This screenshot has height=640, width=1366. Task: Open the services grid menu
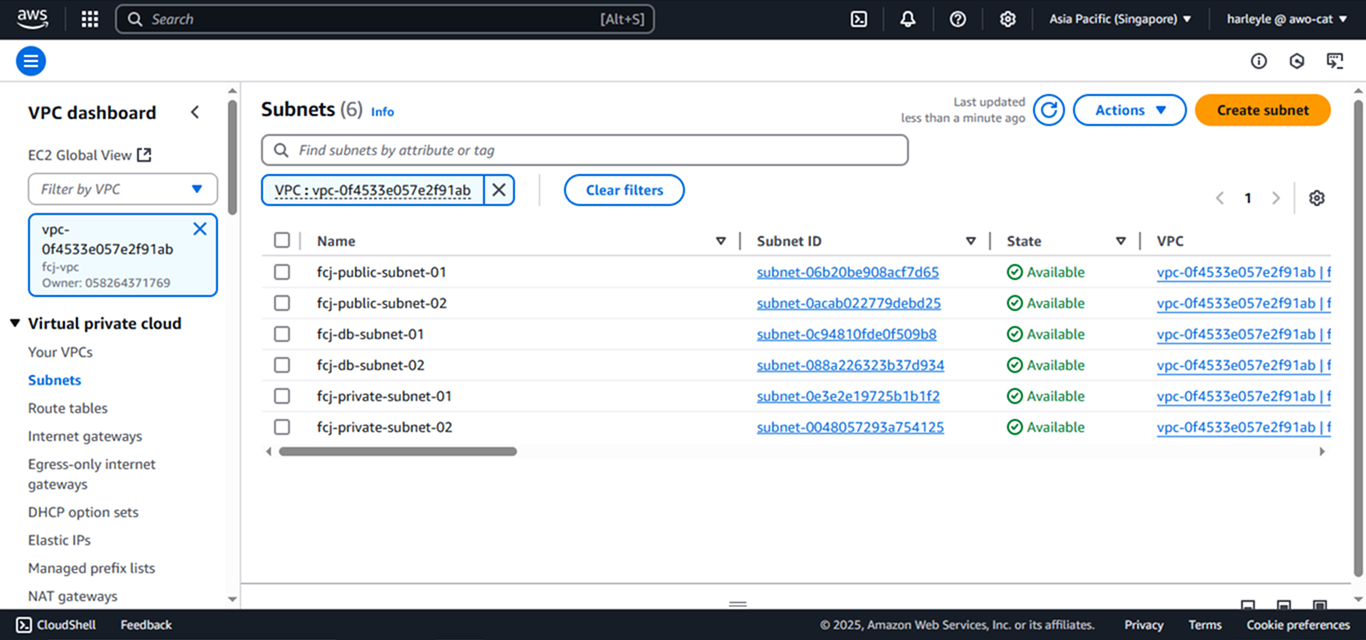click(x=90, y=19)
